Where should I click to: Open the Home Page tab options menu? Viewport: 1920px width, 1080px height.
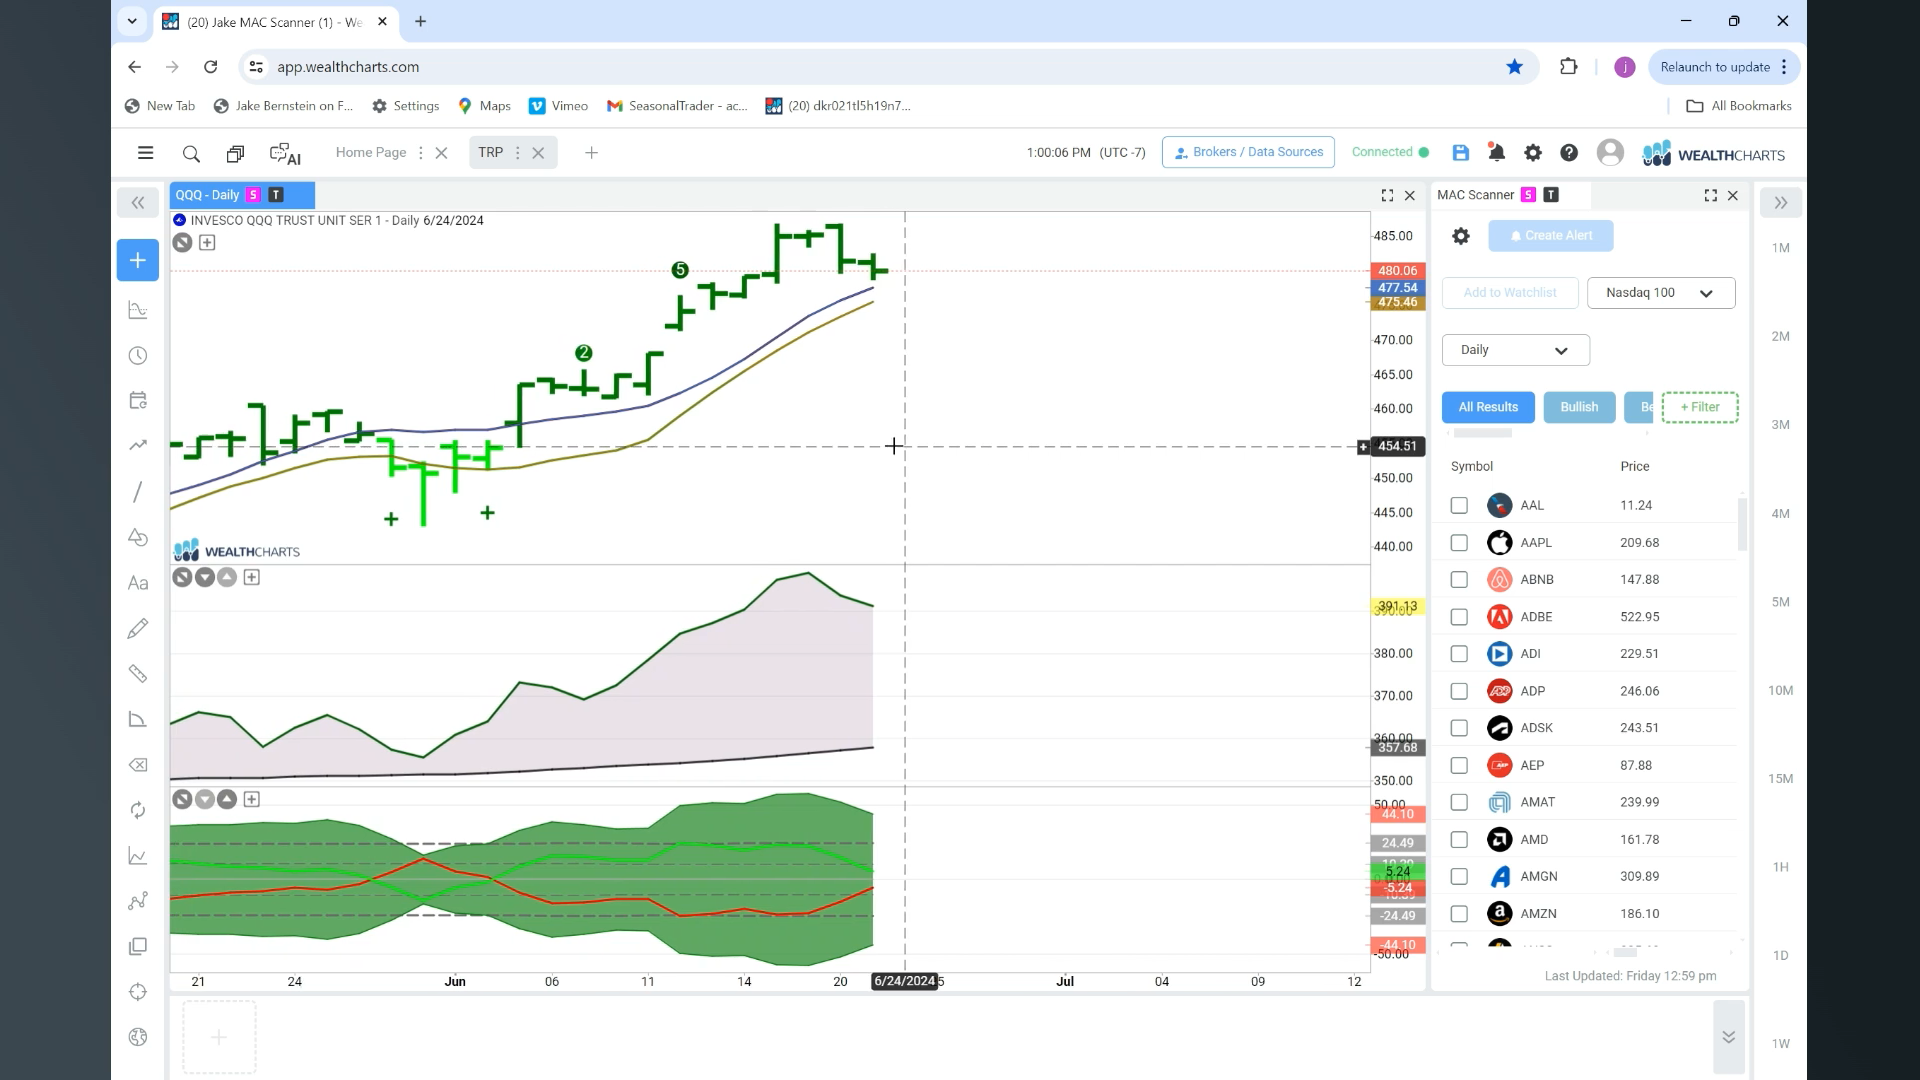(420, 153)
